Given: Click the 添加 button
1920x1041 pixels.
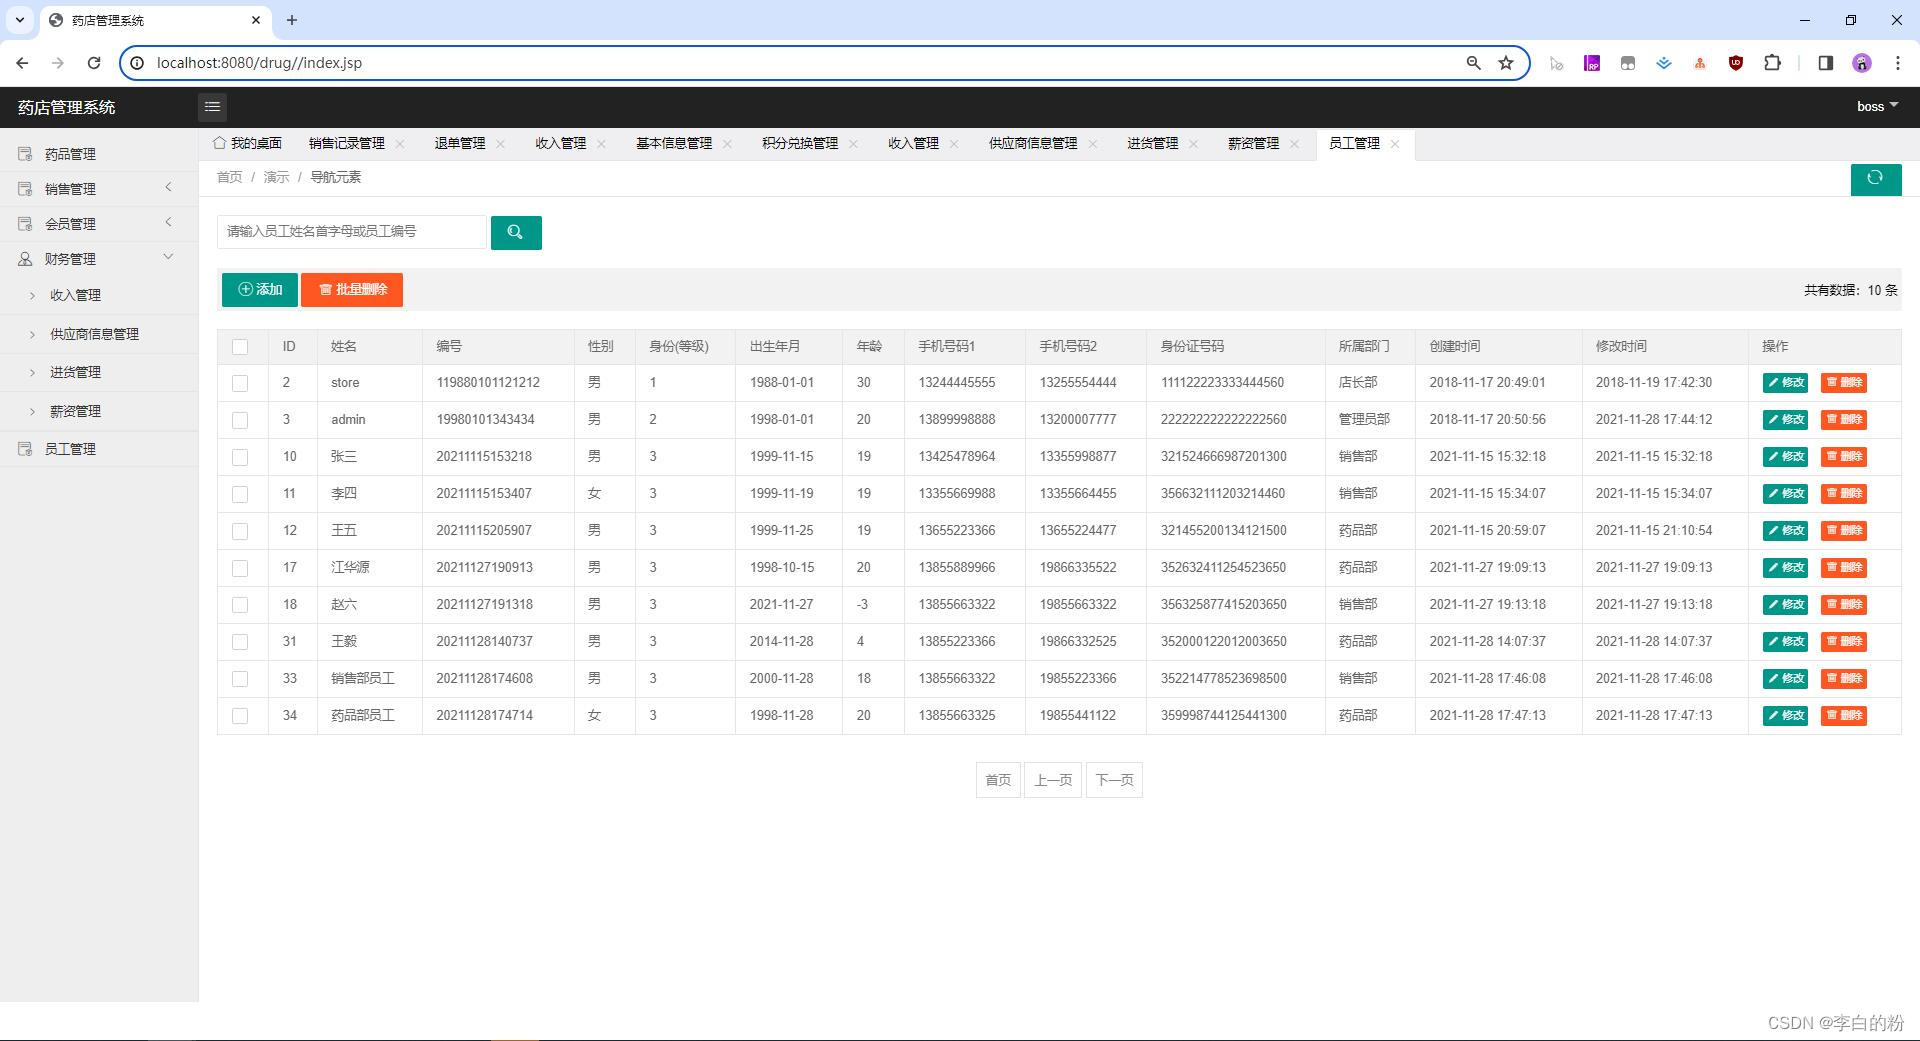Looking at the screenshot, I should point(260,290).
